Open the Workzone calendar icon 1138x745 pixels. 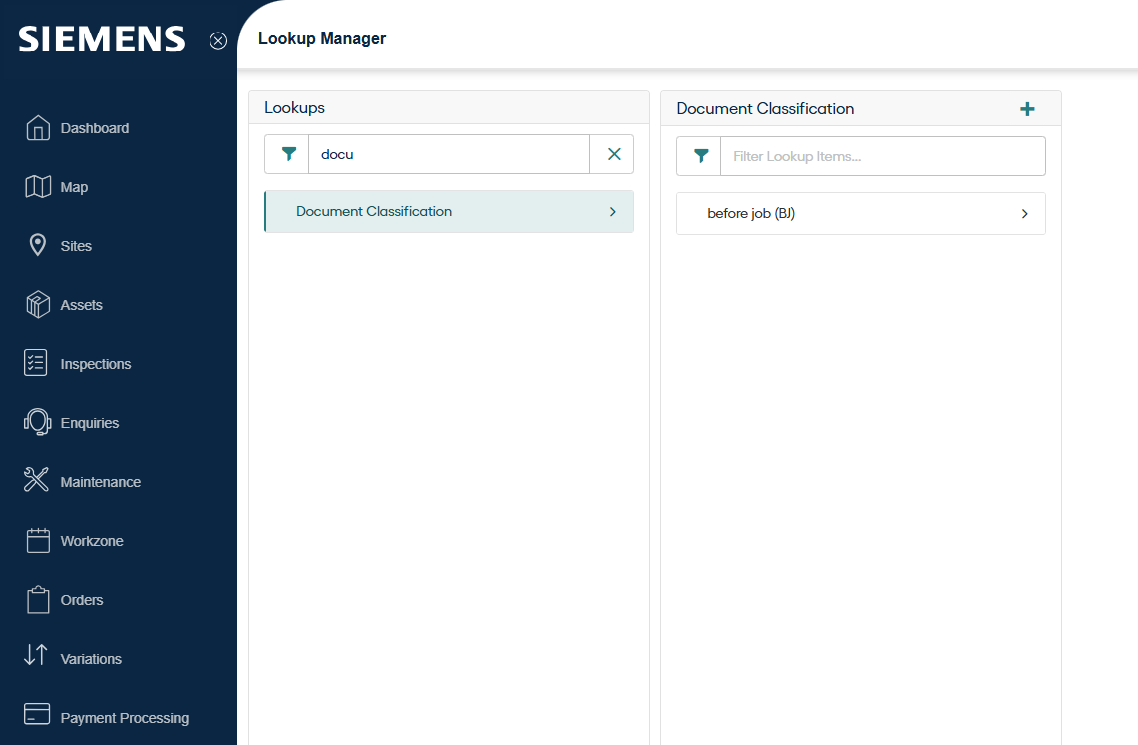click(x=38, y=540)
